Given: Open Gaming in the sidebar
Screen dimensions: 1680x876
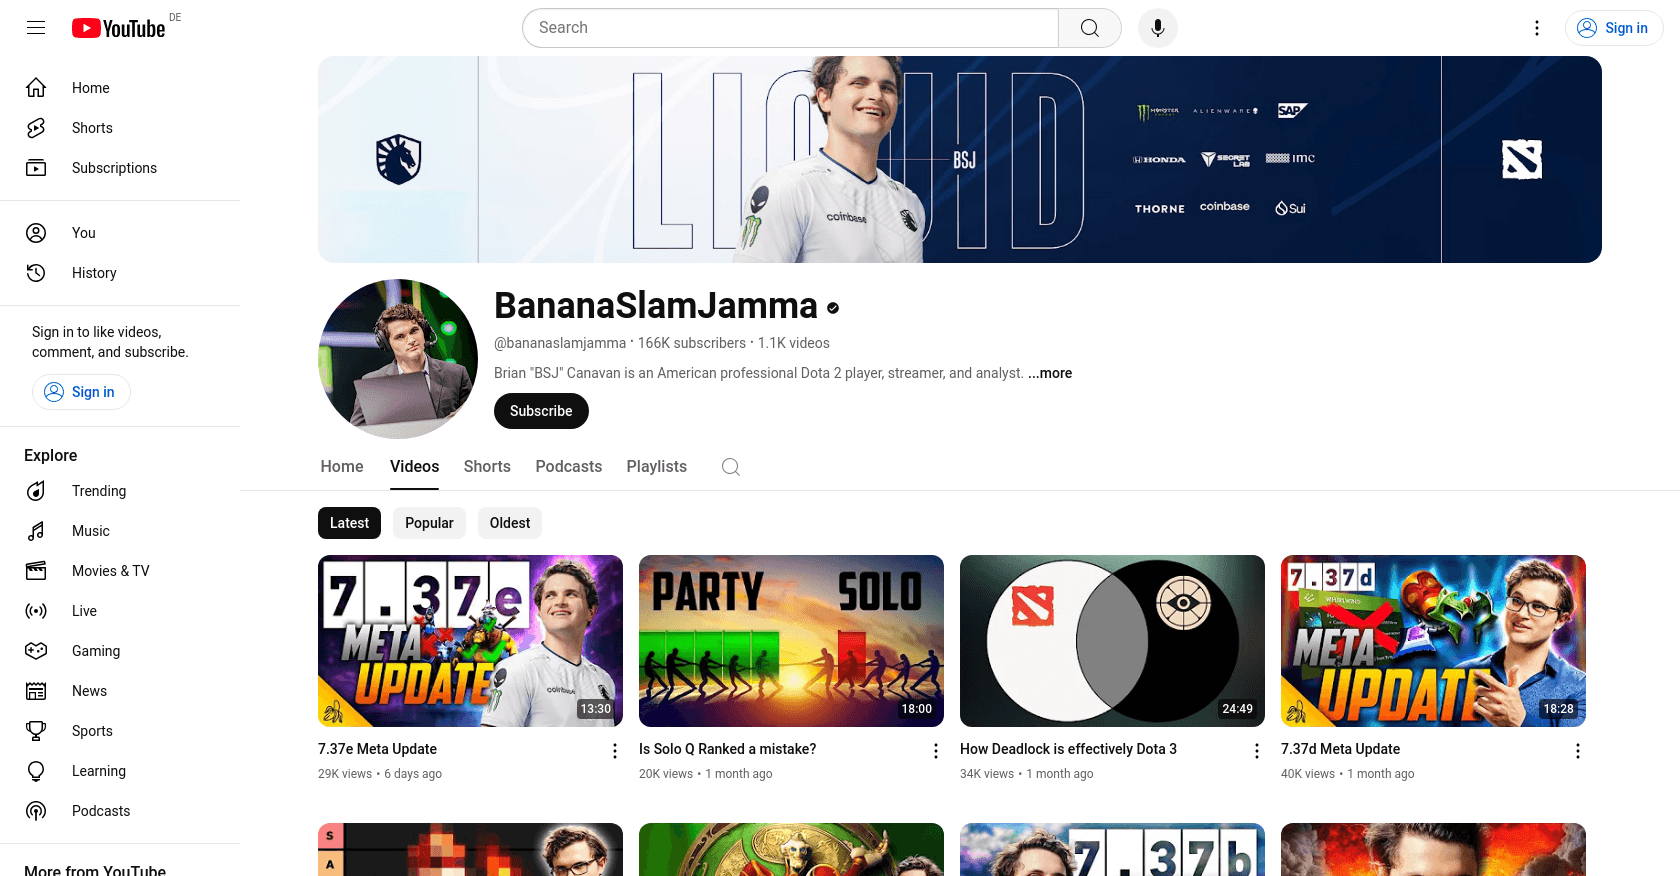Looking at the screenshot, I should pyautogui.click(x=95, y=651).
